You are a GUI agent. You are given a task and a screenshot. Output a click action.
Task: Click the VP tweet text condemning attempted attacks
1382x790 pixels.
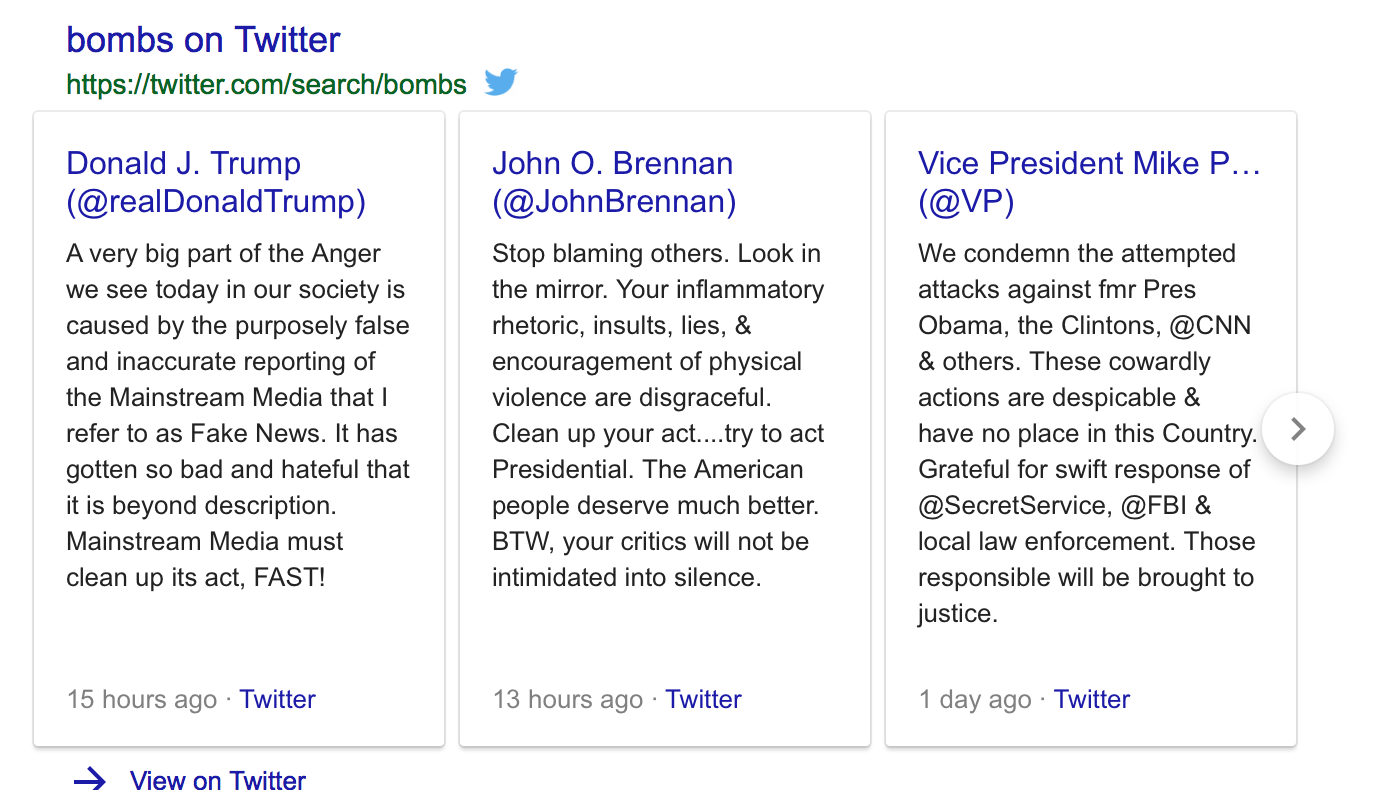click(1086, 433)
